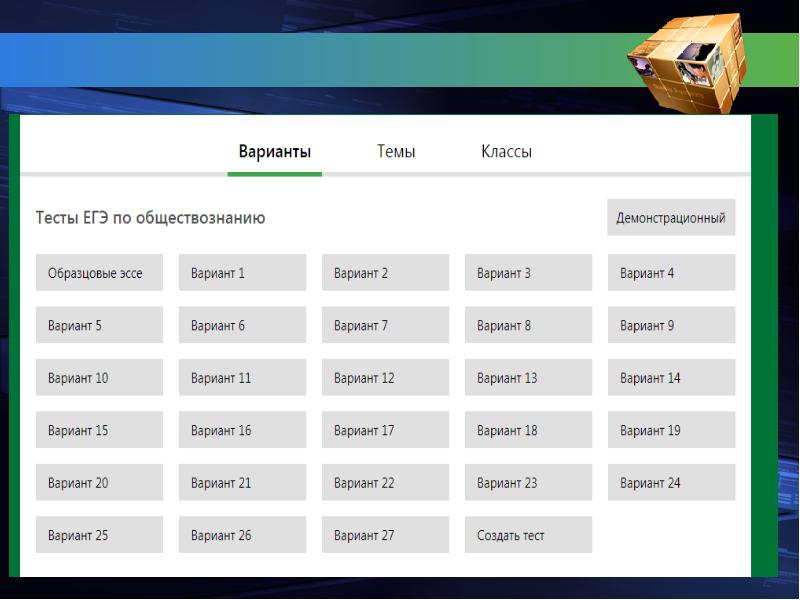The height and width of the screenshot is (600, 800).
Task: Pick Вариант 16
Action: pos(242,431)
